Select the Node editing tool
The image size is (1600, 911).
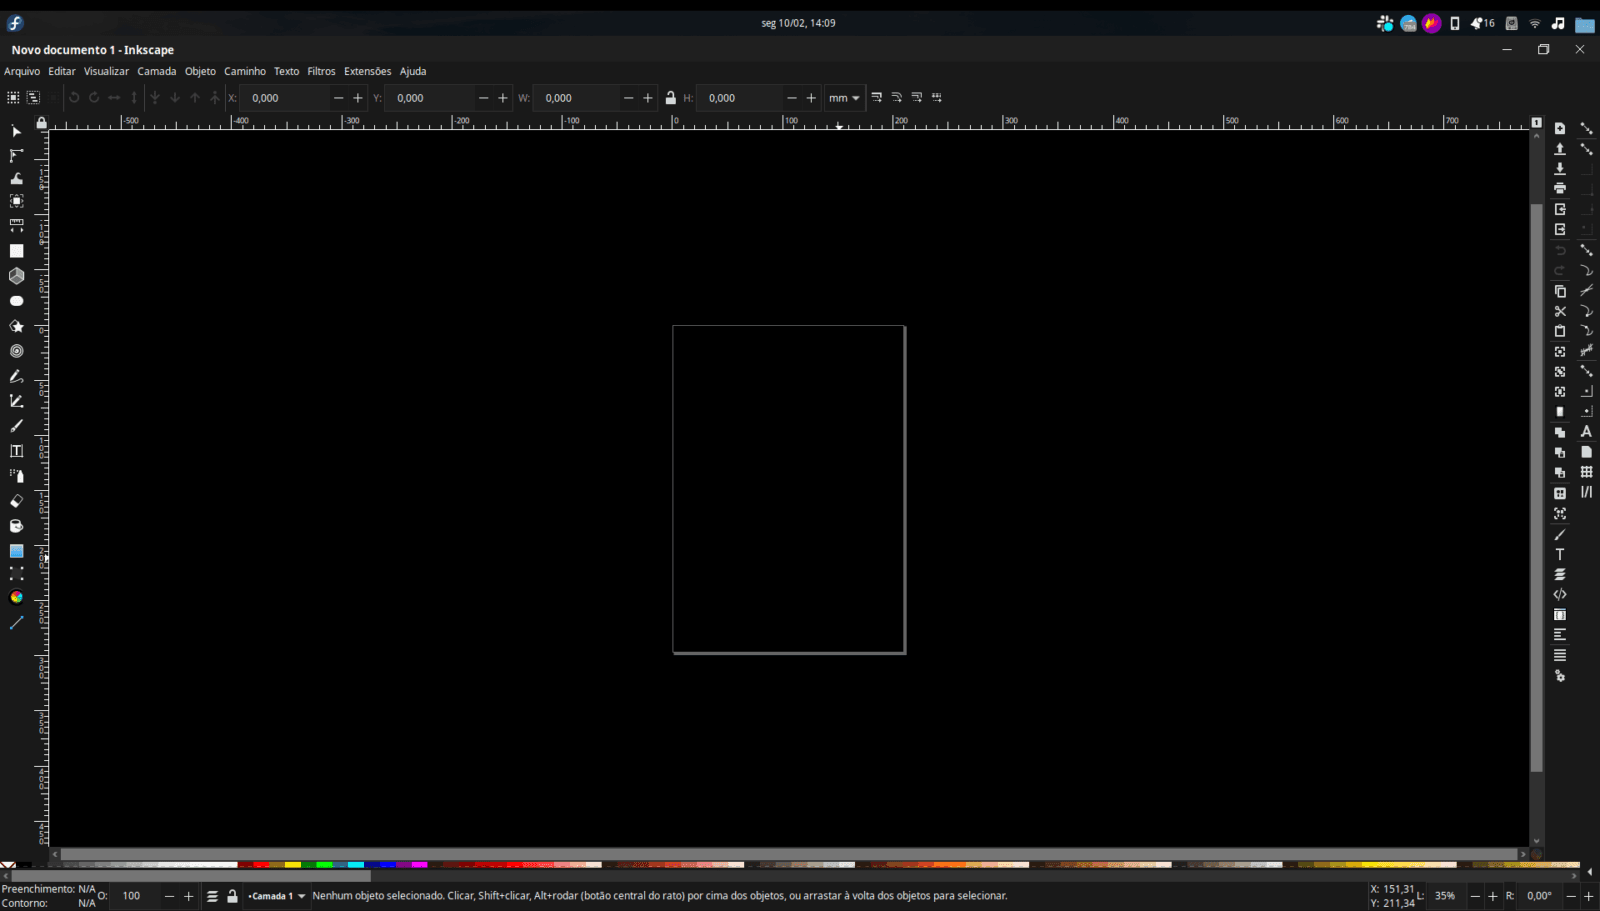[16, 155]
